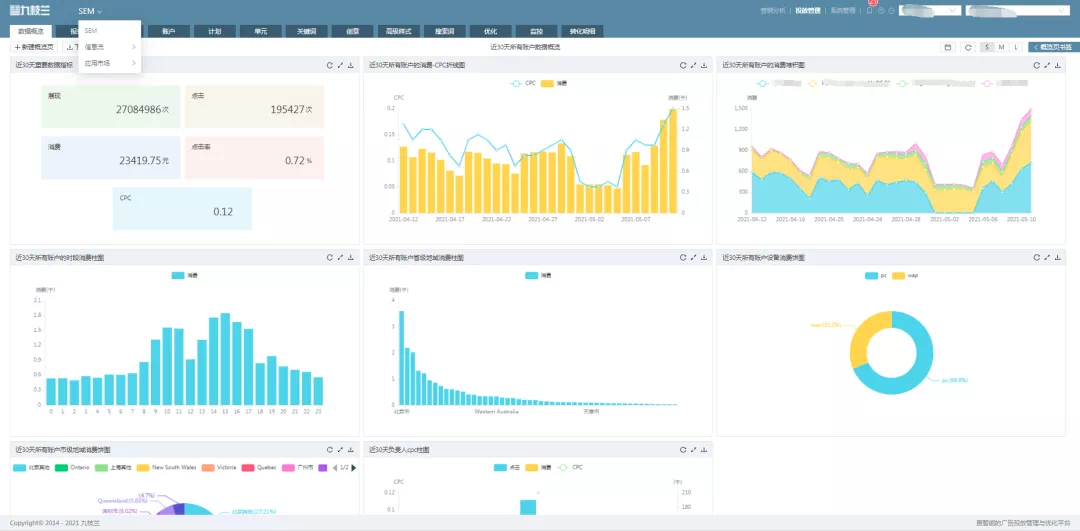1080x531 pixels.
Task: Switch to the 计划 tab
Action: (215, 31)
